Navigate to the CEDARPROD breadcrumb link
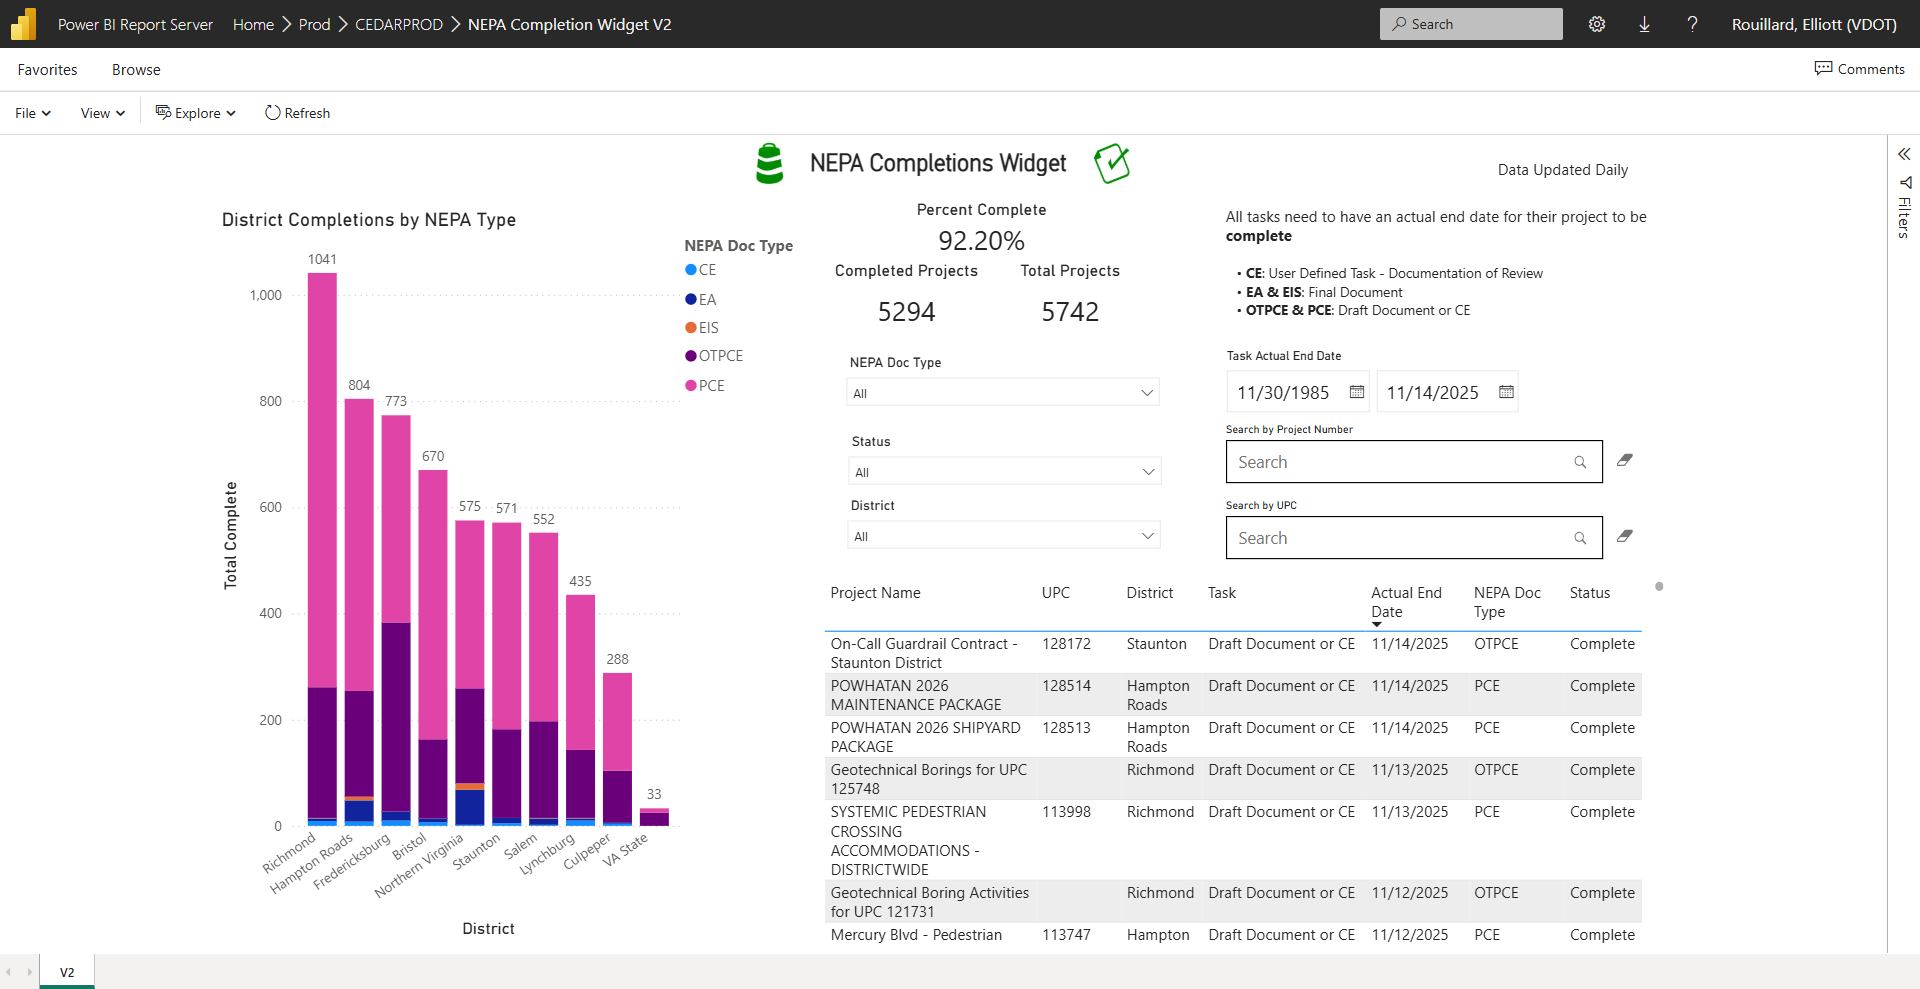 click(398, 24)
